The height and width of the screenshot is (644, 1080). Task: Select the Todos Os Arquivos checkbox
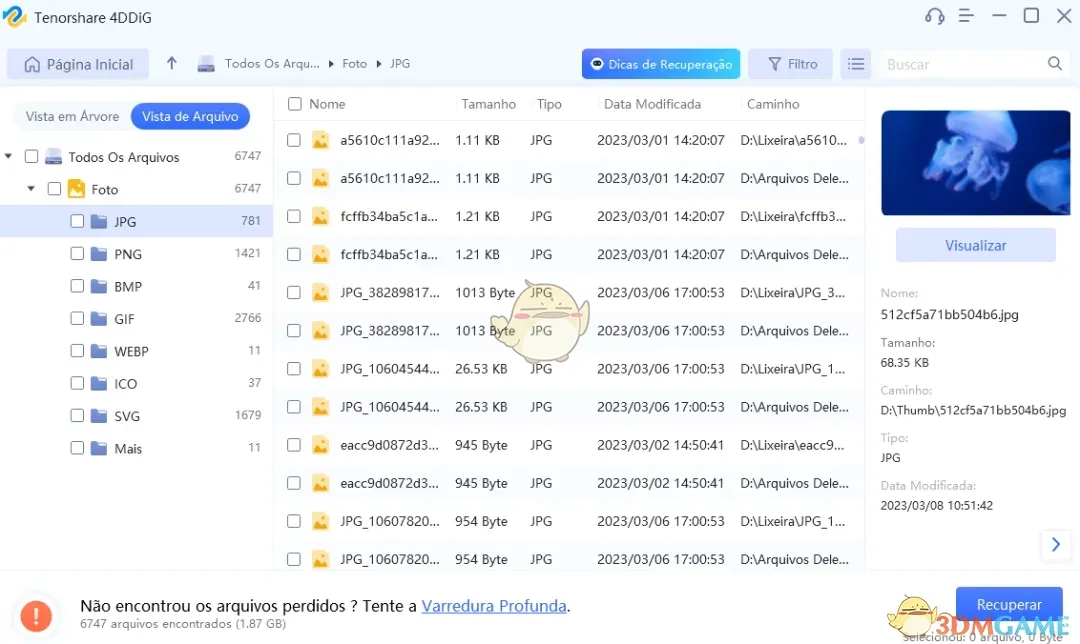point(31,156)
